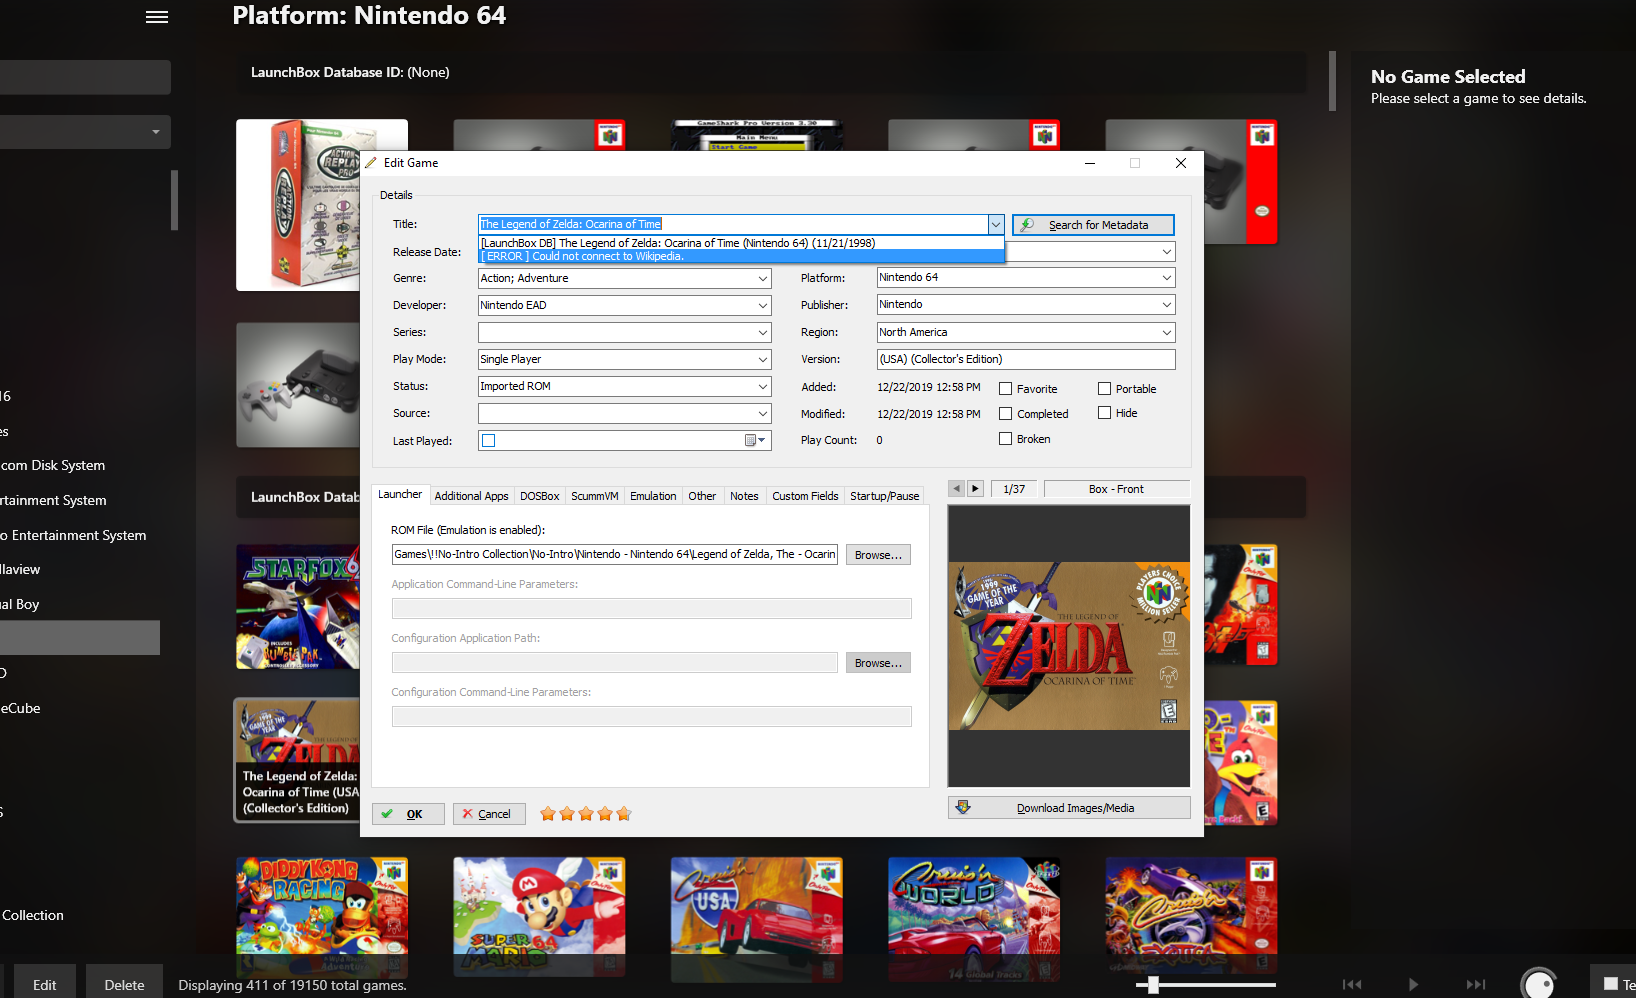Image resolution: width=1636 pixels, height=998 pixels.
Task: Click Zelda box front image preview
Action: pyautogui.click(x=1069, y=646)
